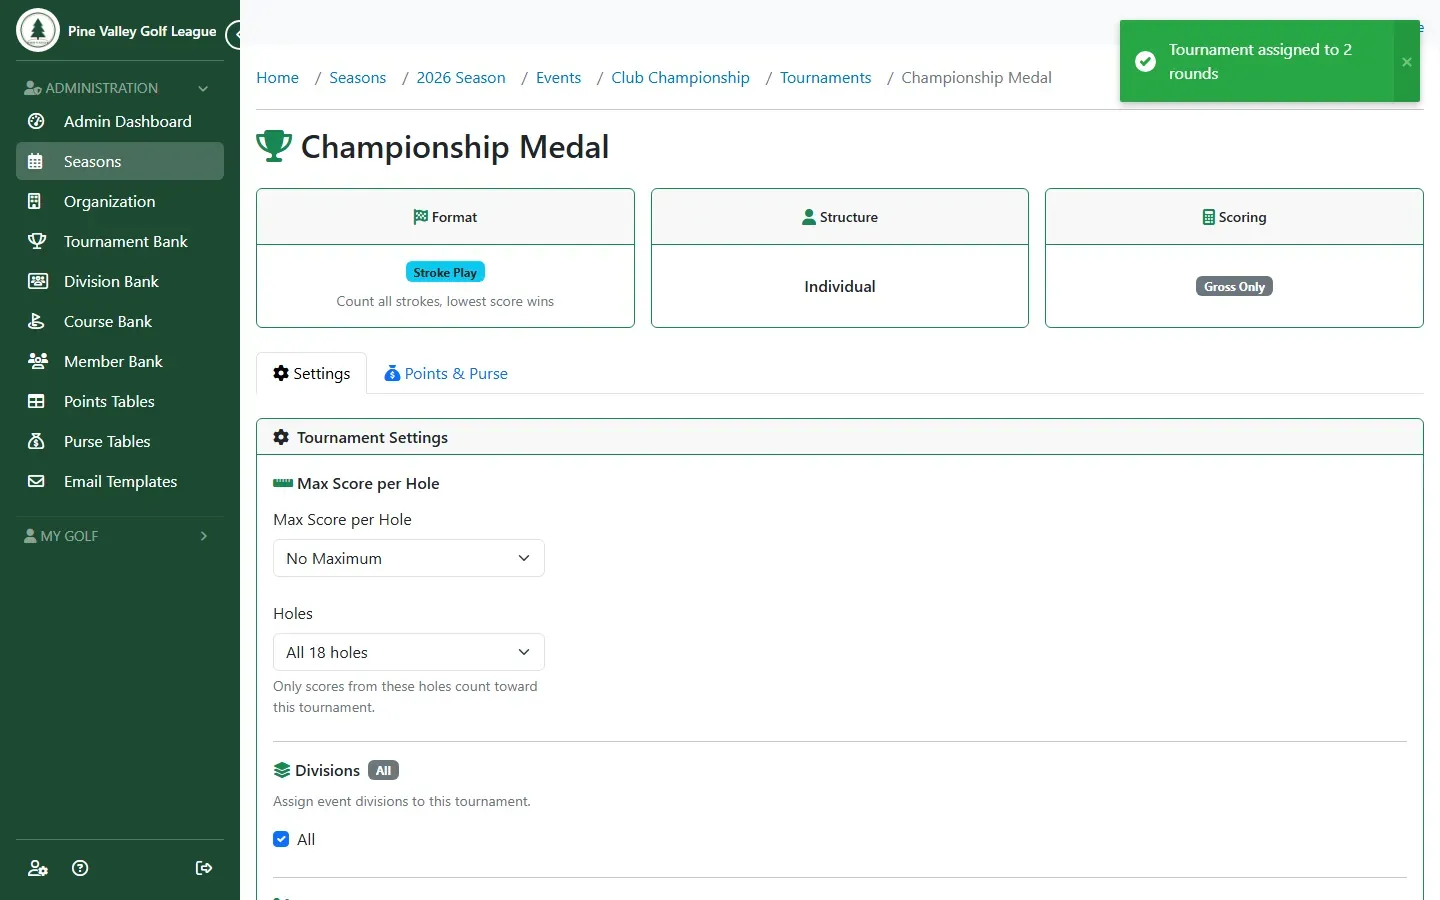Click the Member Bank people icon
The image size is (1440, 900).
[x=37, y=361]
